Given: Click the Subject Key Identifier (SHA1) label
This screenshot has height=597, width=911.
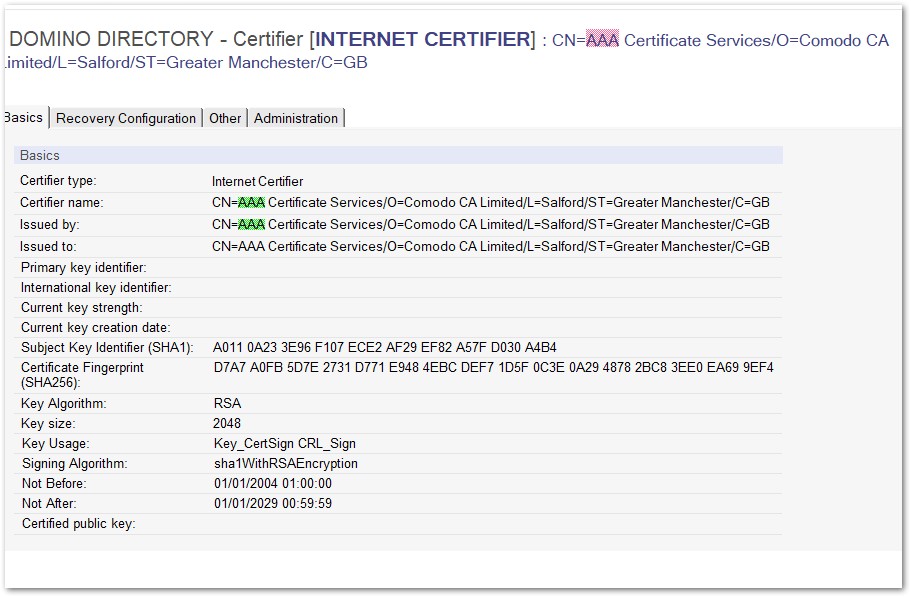Looking at the screenshot, I should click(x=107, y=348).
